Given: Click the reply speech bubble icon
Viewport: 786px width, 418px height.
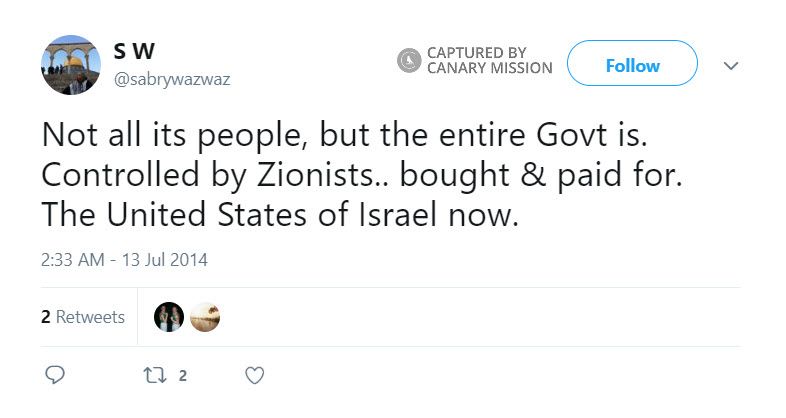Looking at the screenshot, I should [56, 376].
